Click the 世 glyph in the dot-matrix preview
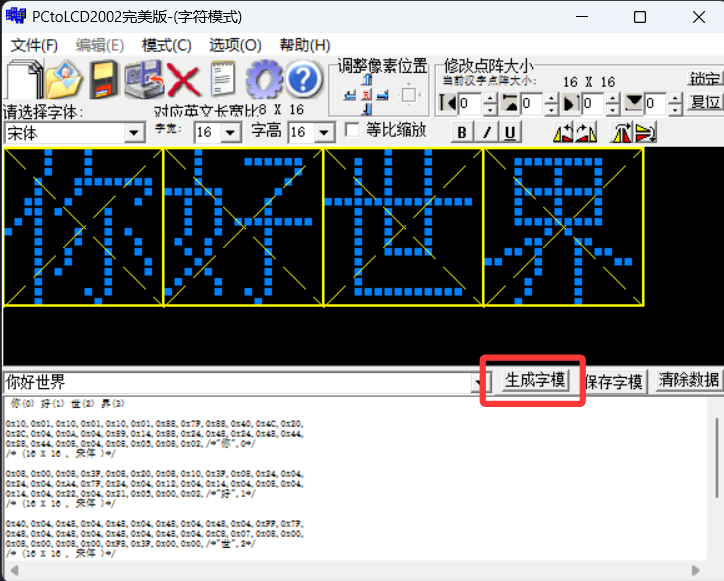724x581 pixels. 403,227
